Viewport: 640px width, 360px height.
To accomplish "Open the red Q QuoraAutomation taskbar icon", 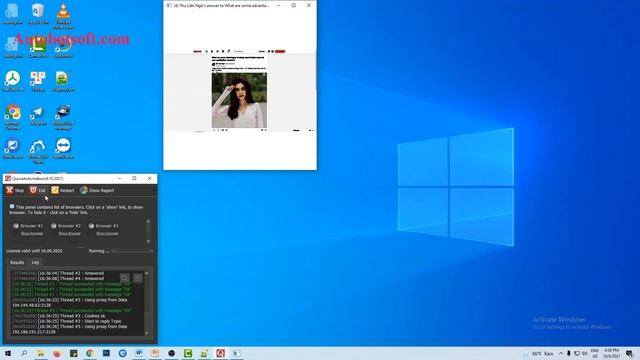I will tap(220, 353).
